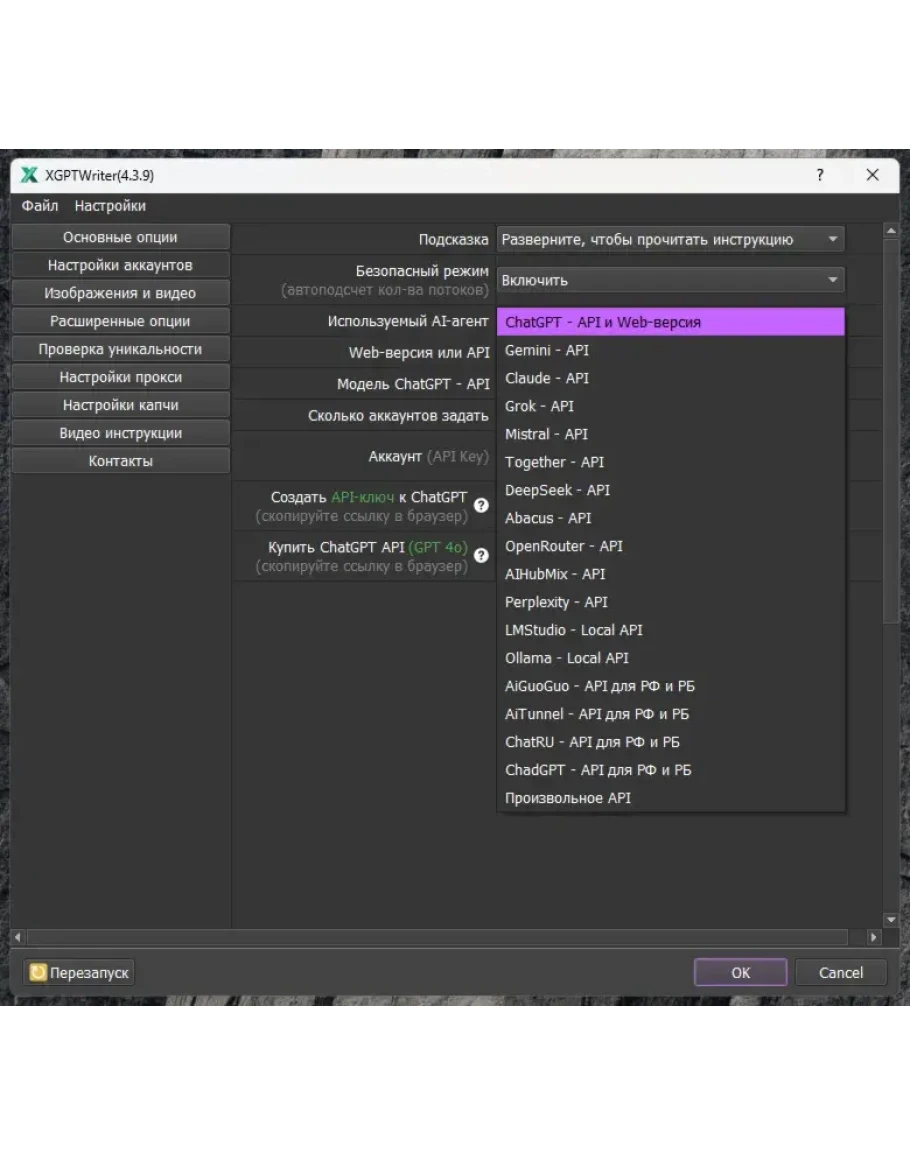The height and width of the screenshot is (1155, 910).
Task: Choose Abacus - API option
Action: tap(671, 518)
